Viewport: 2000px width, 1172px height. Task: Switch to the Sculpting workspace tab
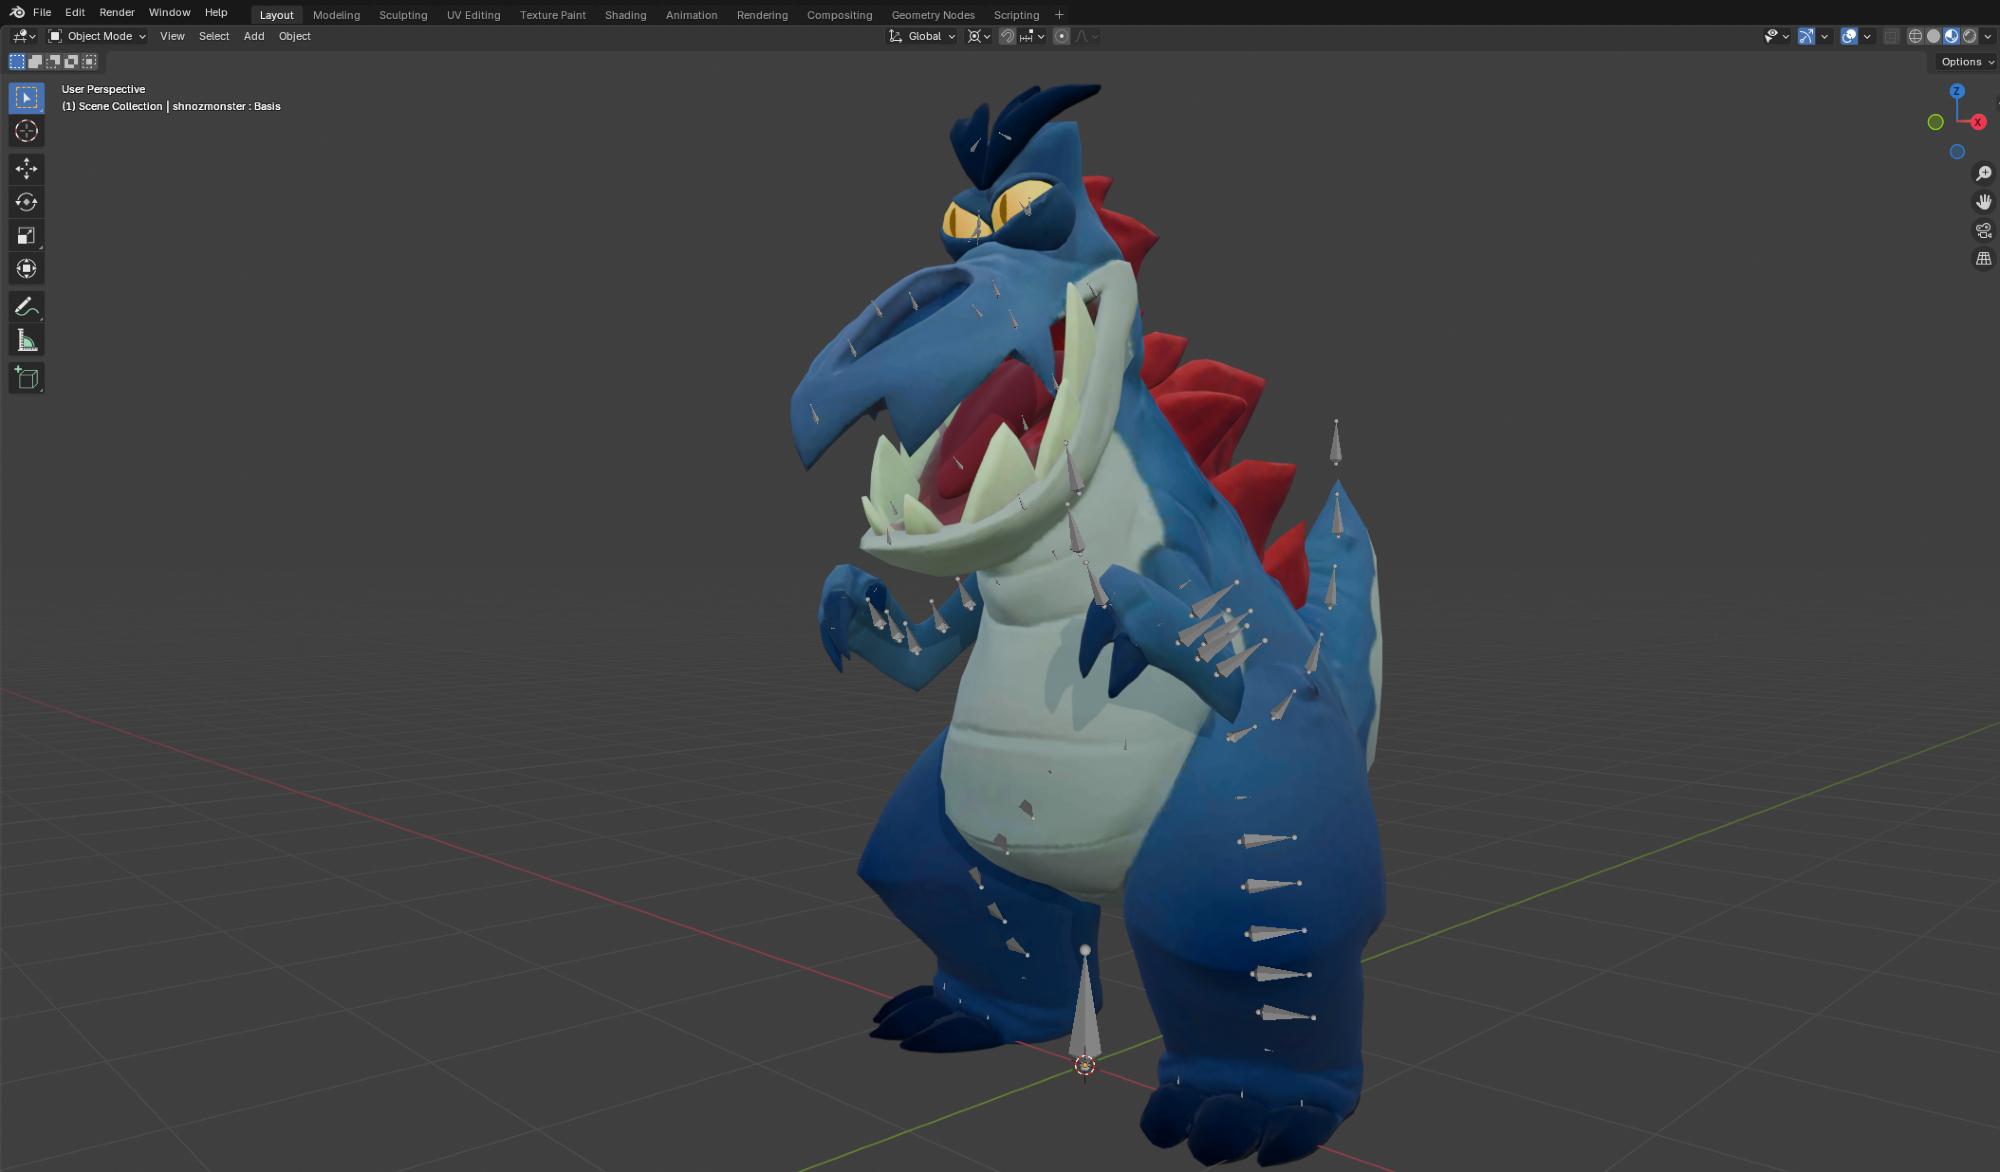(403, 15)
